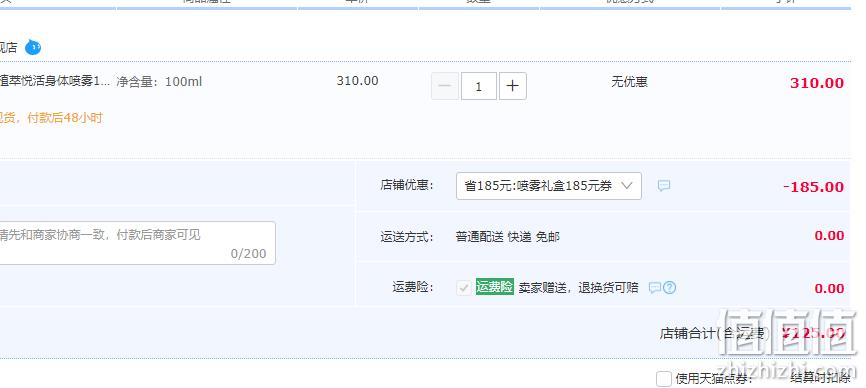Click the 0/200 character counter

pyautogui.click(x=249, y=254)
